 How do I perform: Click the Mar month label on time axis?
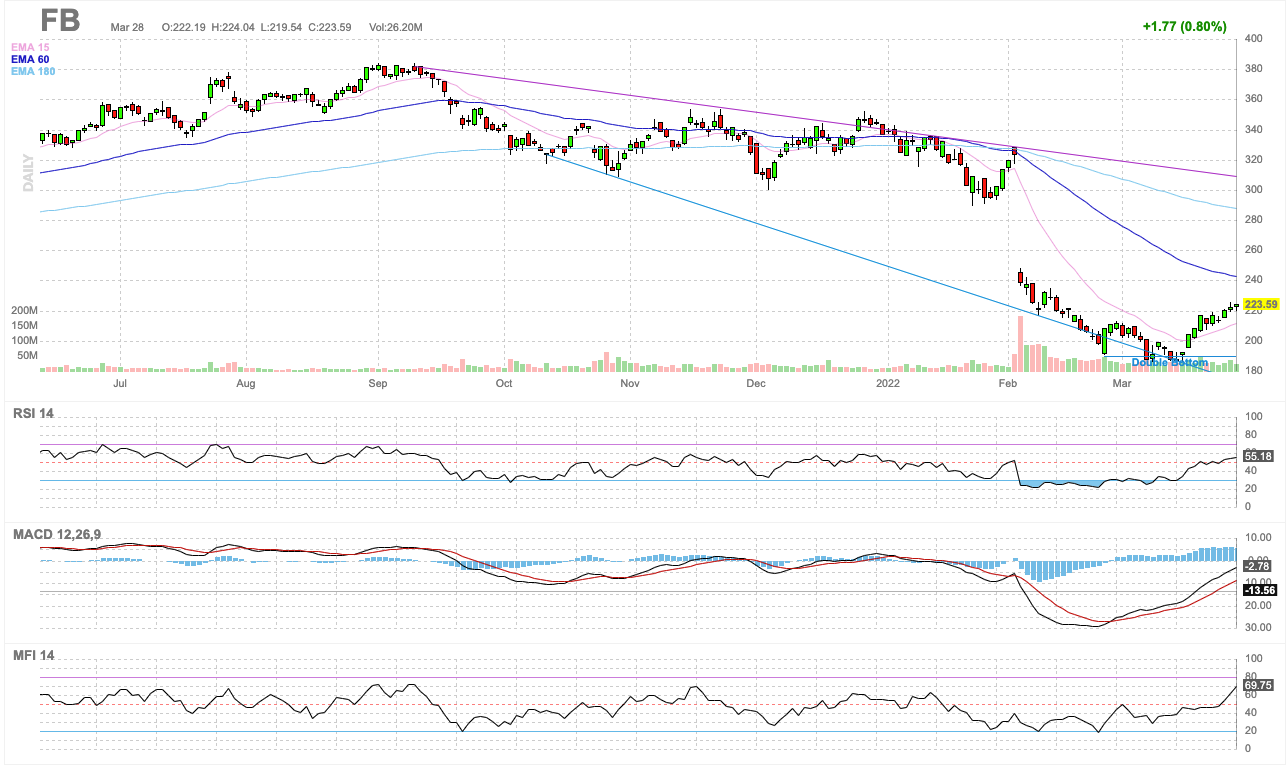[1122, 383]
